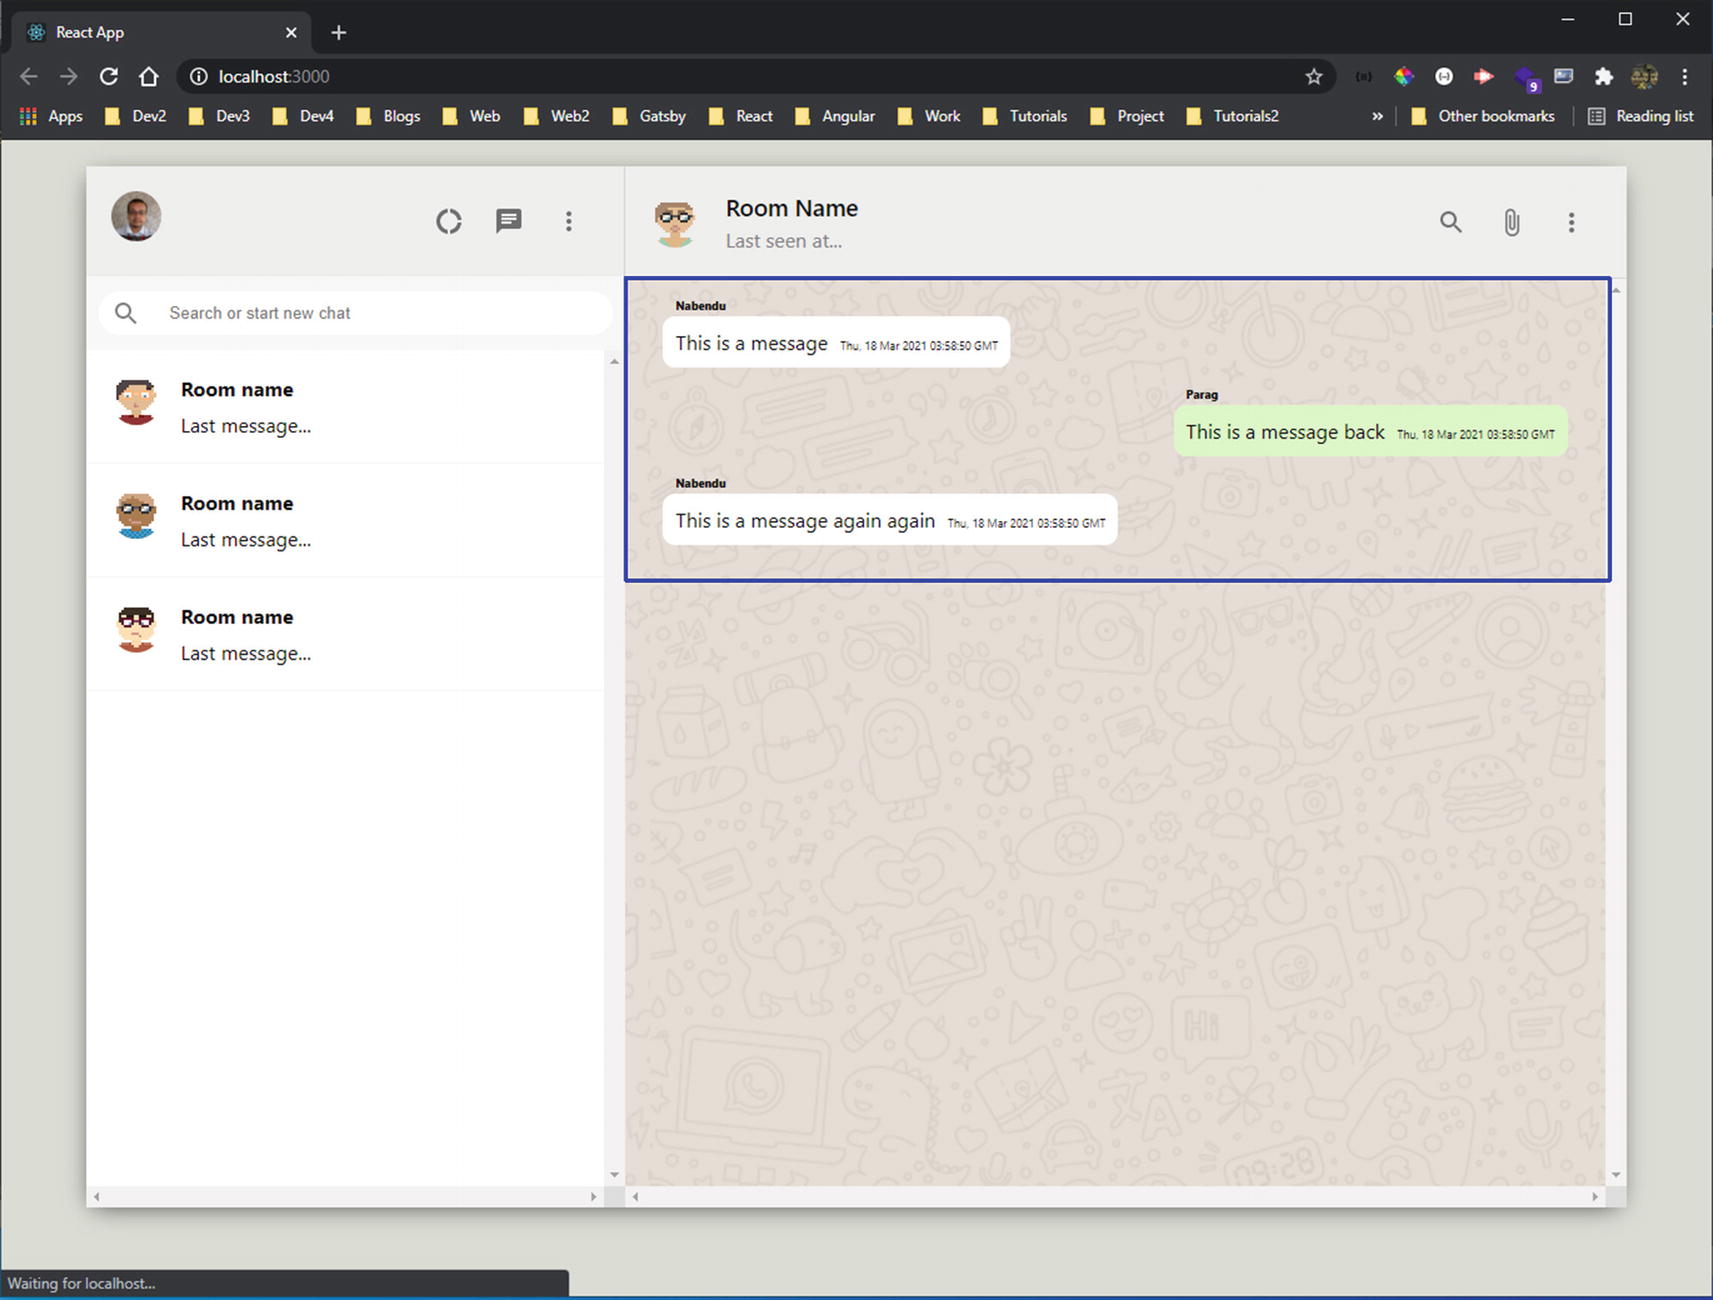Expand hidden bookmarks with the chevron
1713x1300 pixels.
tap(1377, 116)
